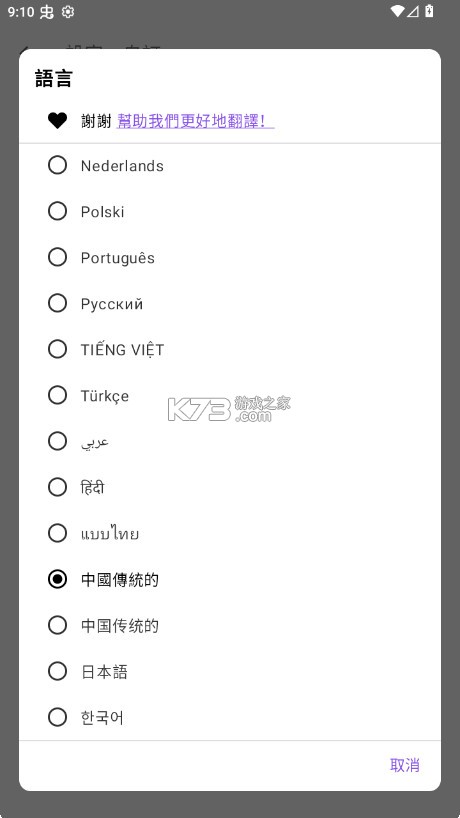460x818 pixels.
Task: Select the Thai แบบไทย option
Action: pyautogui.click(x=229, y=533)
